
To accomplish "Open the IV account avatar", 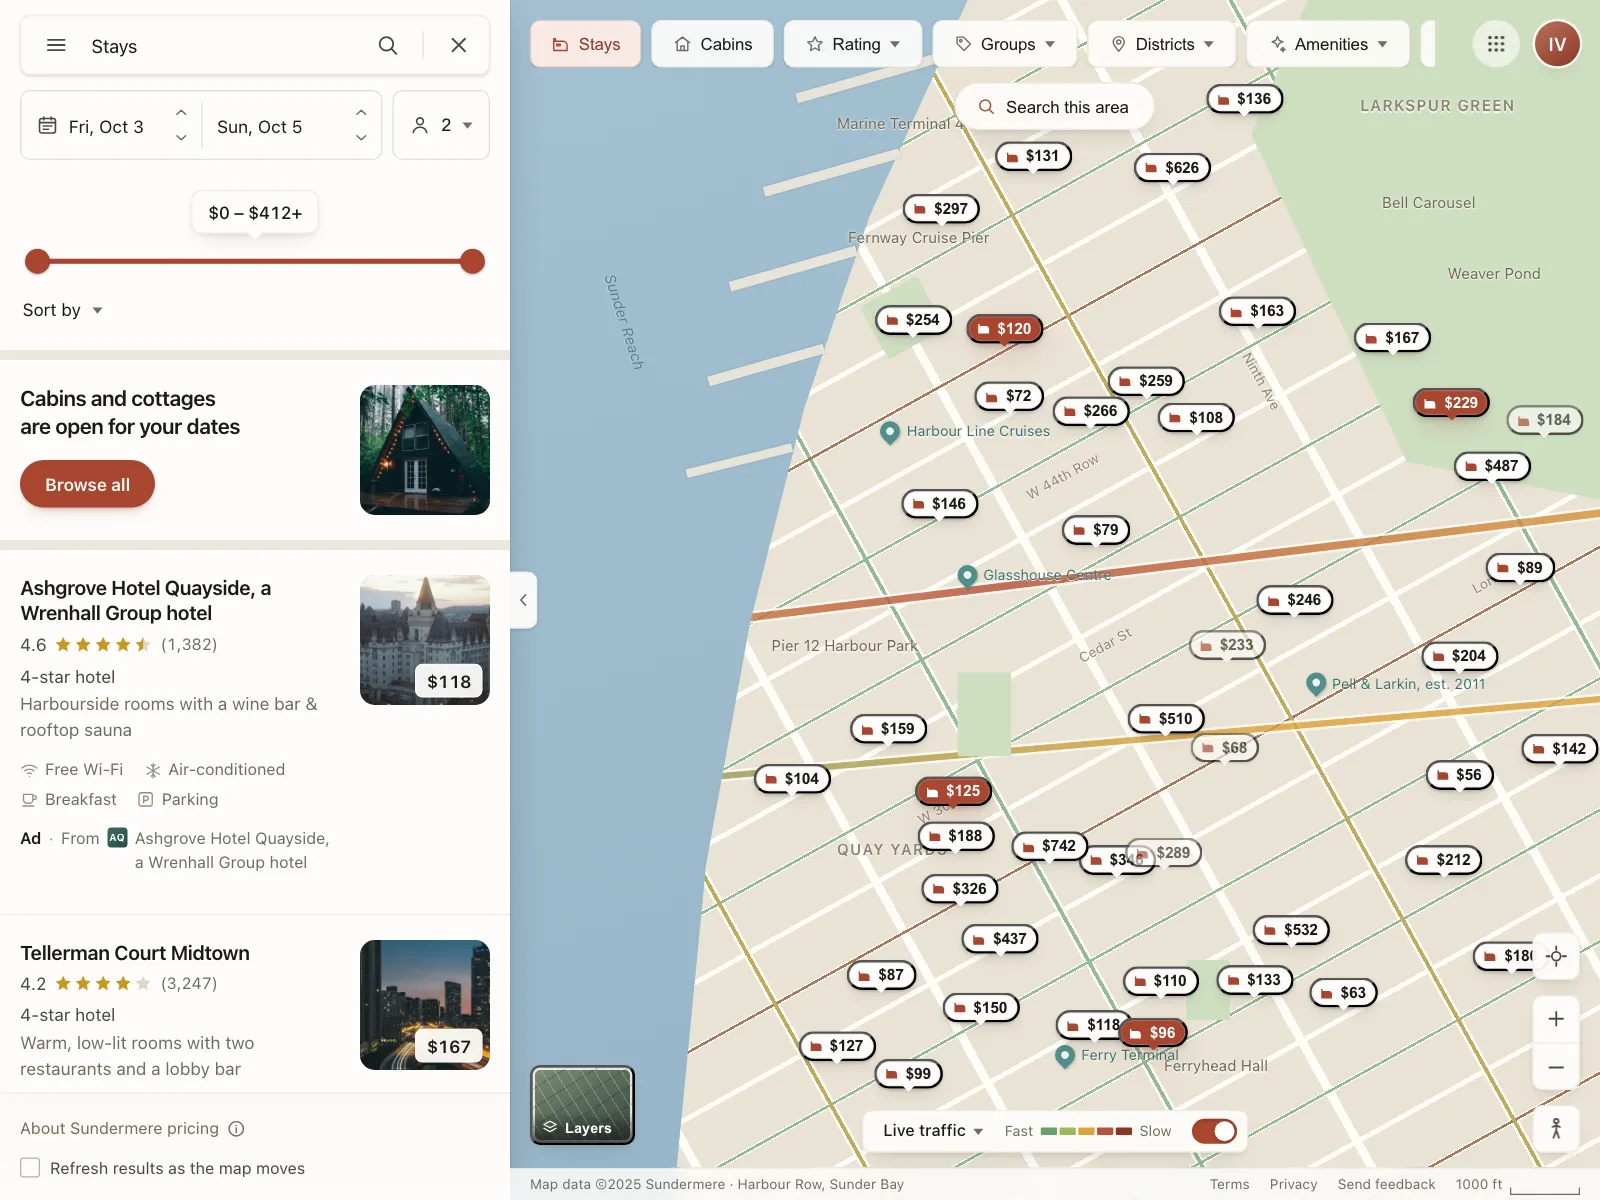I will (x=1557, y=44).
